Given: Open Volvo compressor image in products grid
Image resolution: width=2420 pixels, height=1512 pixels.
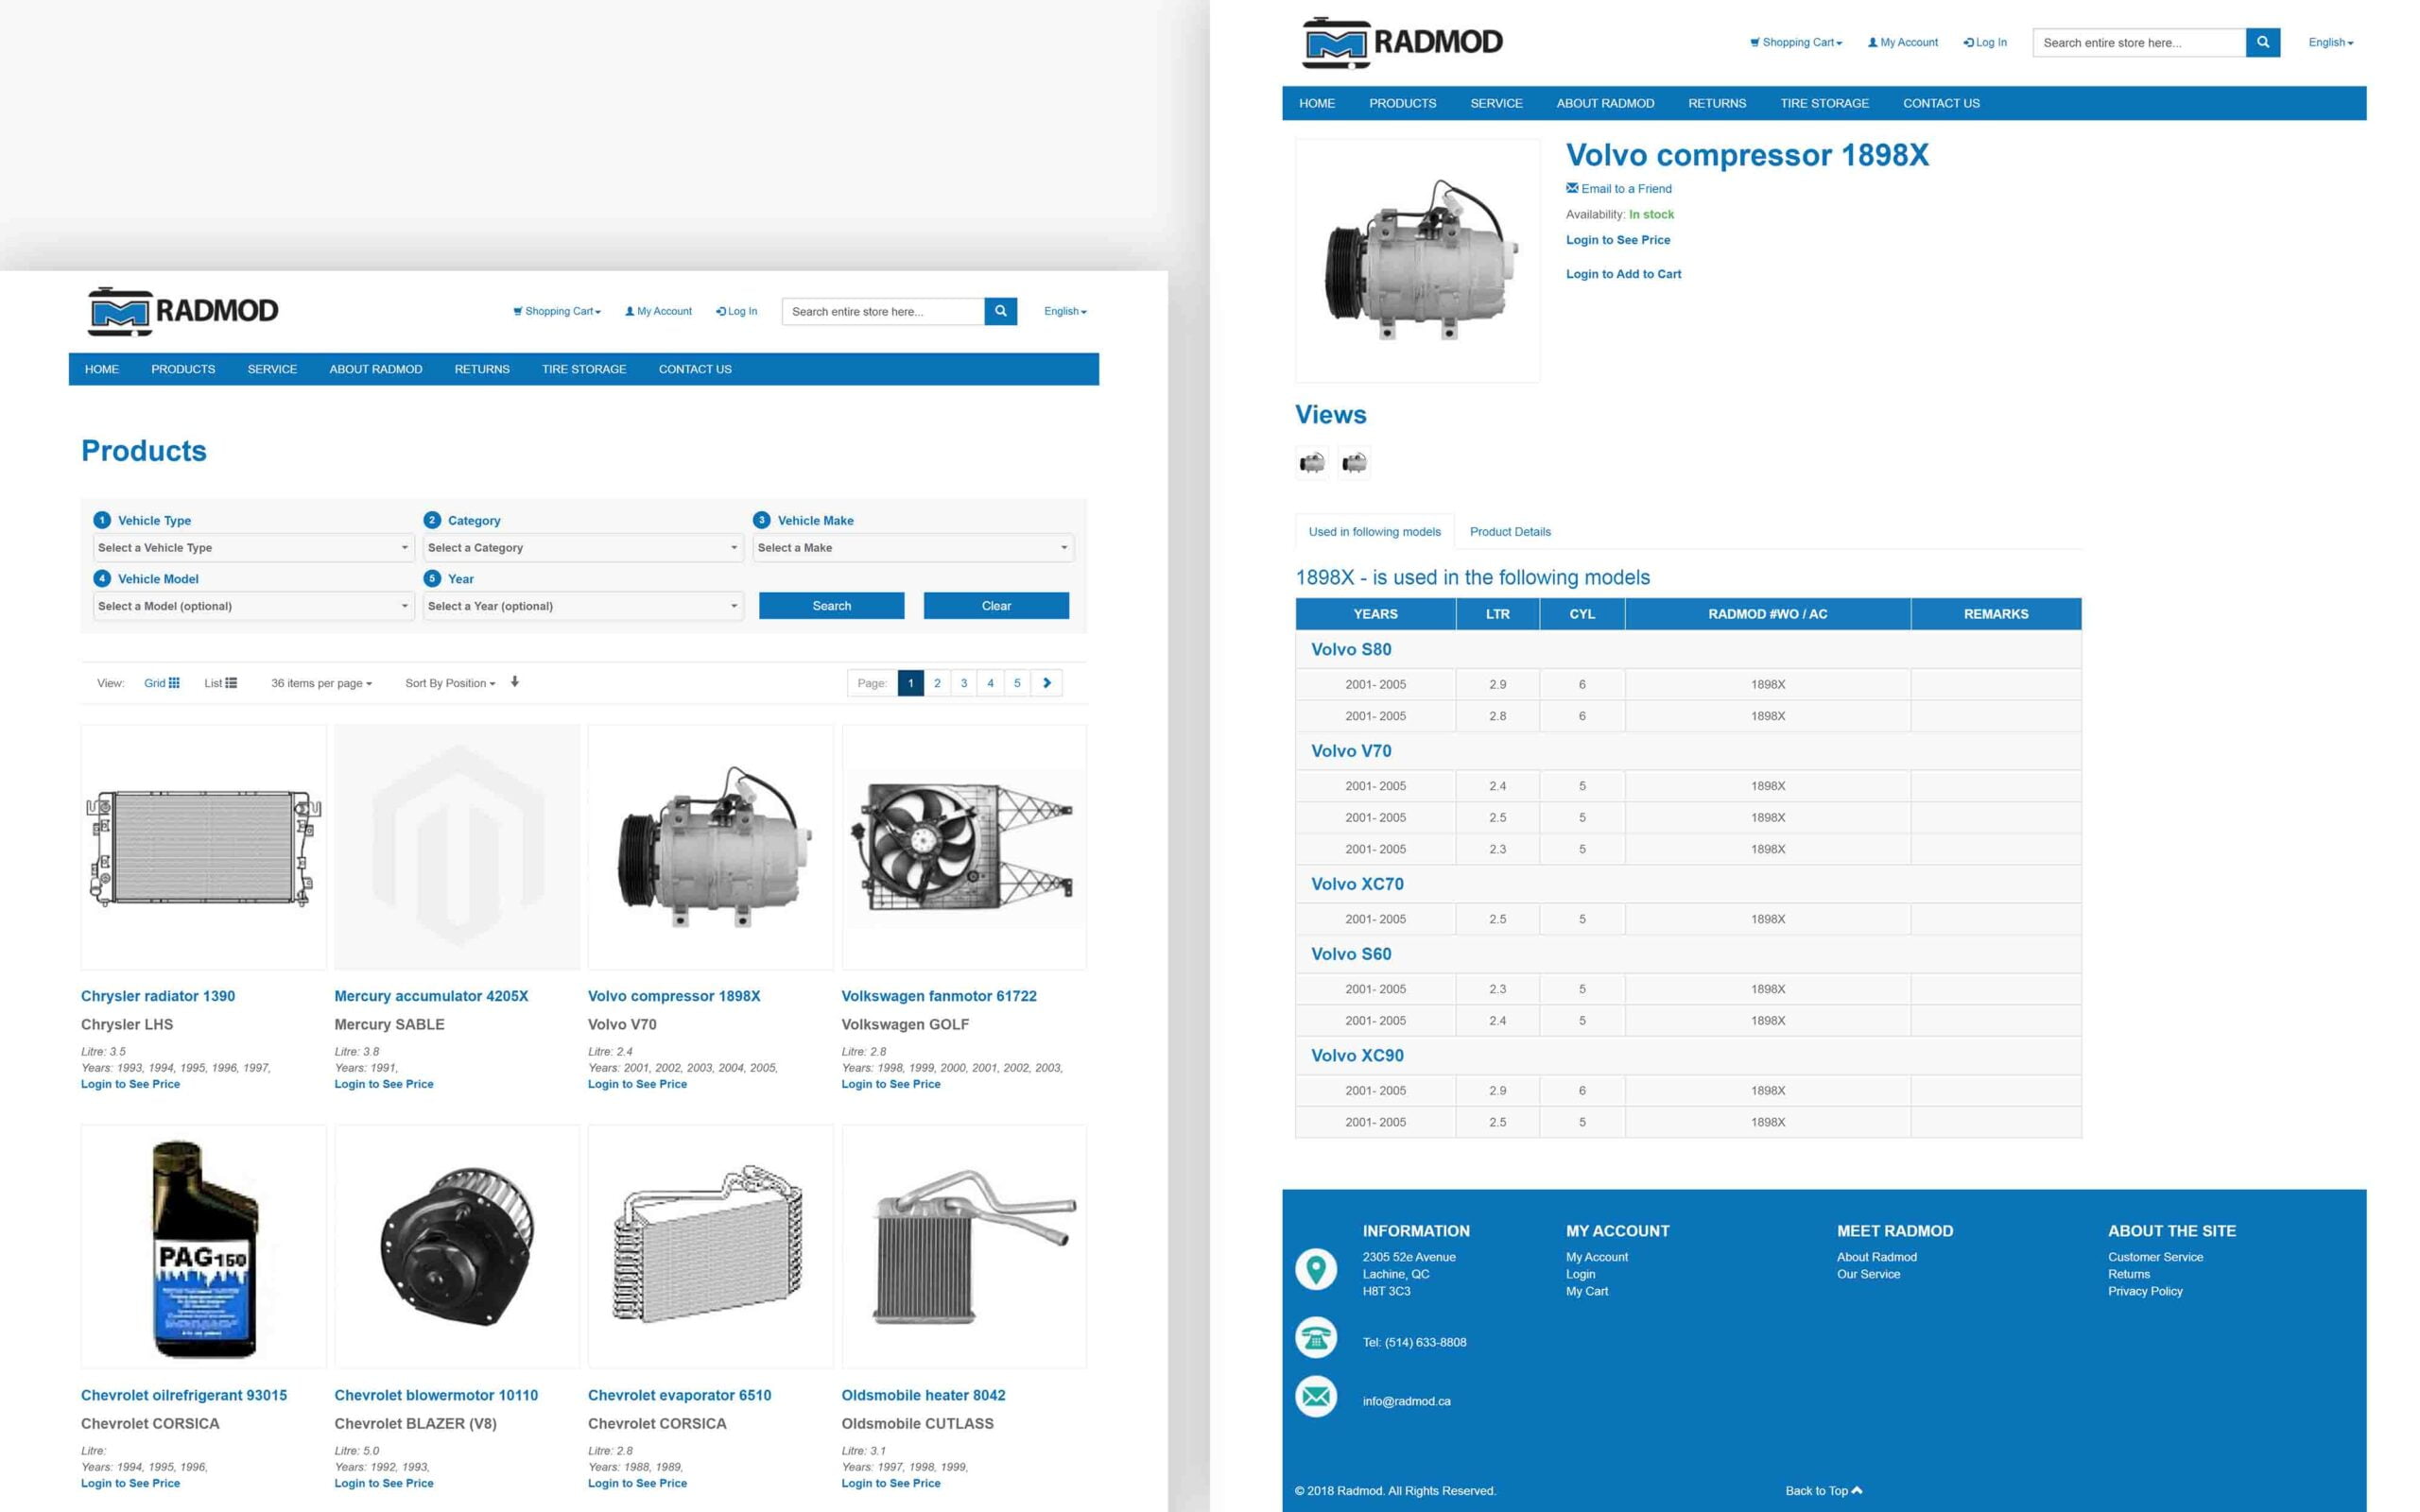Looking at the screenshot, I should coord(710,847).
